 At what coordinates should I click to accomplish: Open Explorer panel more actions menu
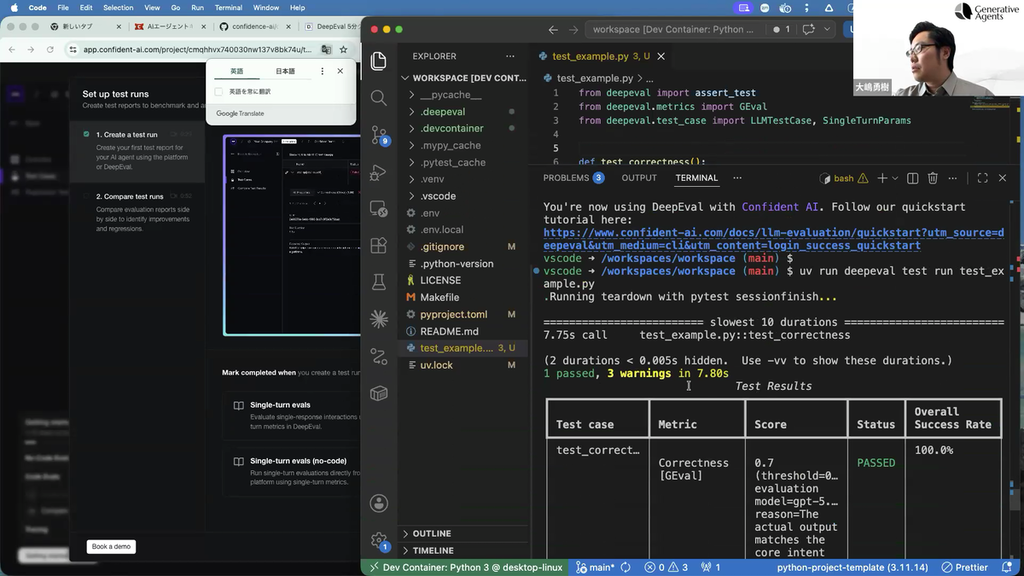click(x=510, y=56)
